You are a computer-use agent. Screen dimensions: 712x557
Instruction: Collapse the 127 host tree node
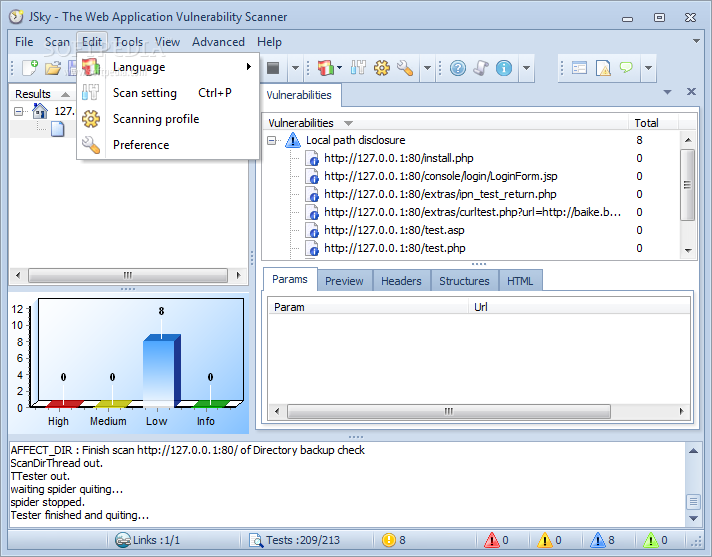18,111
